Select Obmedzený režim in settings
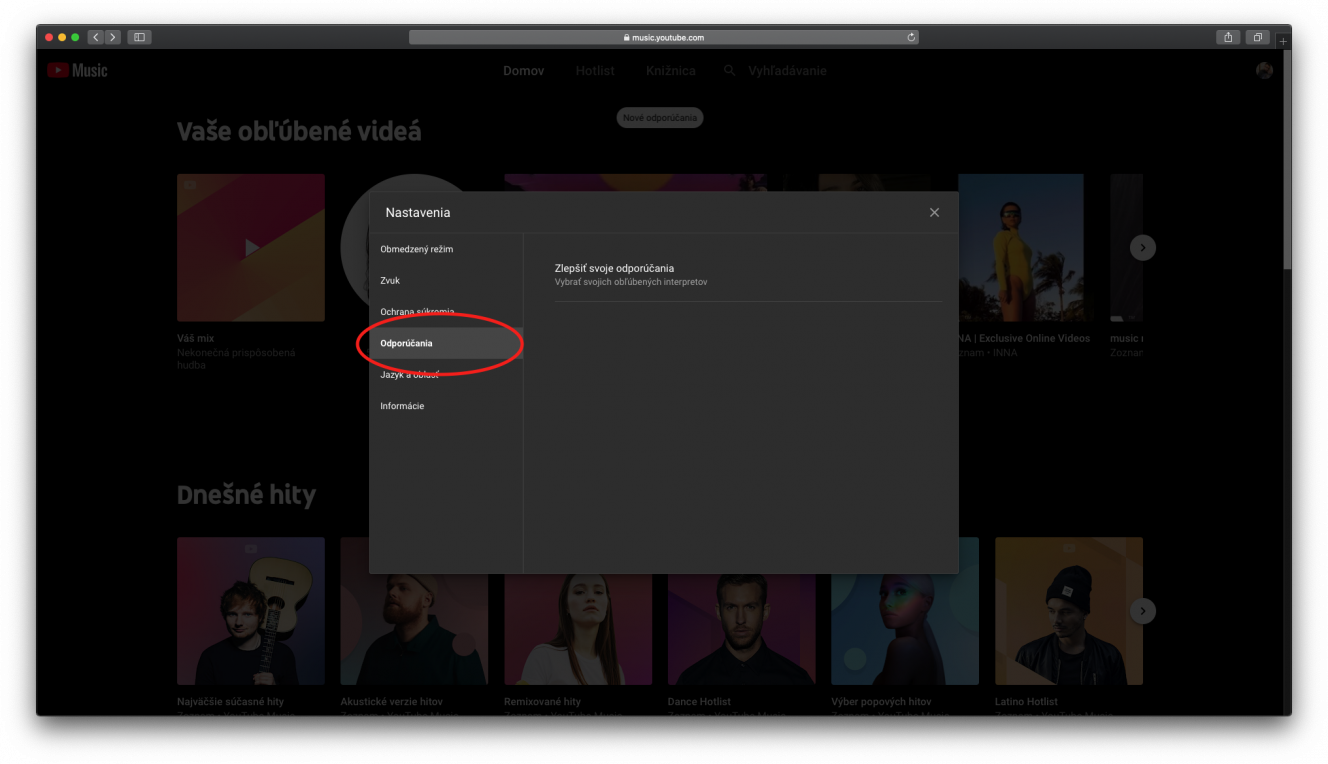 click(x=446, y=249)
